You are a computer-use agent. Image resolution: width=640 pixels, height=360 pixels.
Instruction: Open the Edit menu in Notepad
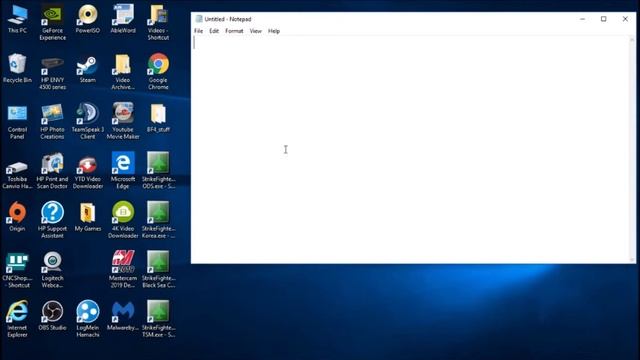[214, 31]
